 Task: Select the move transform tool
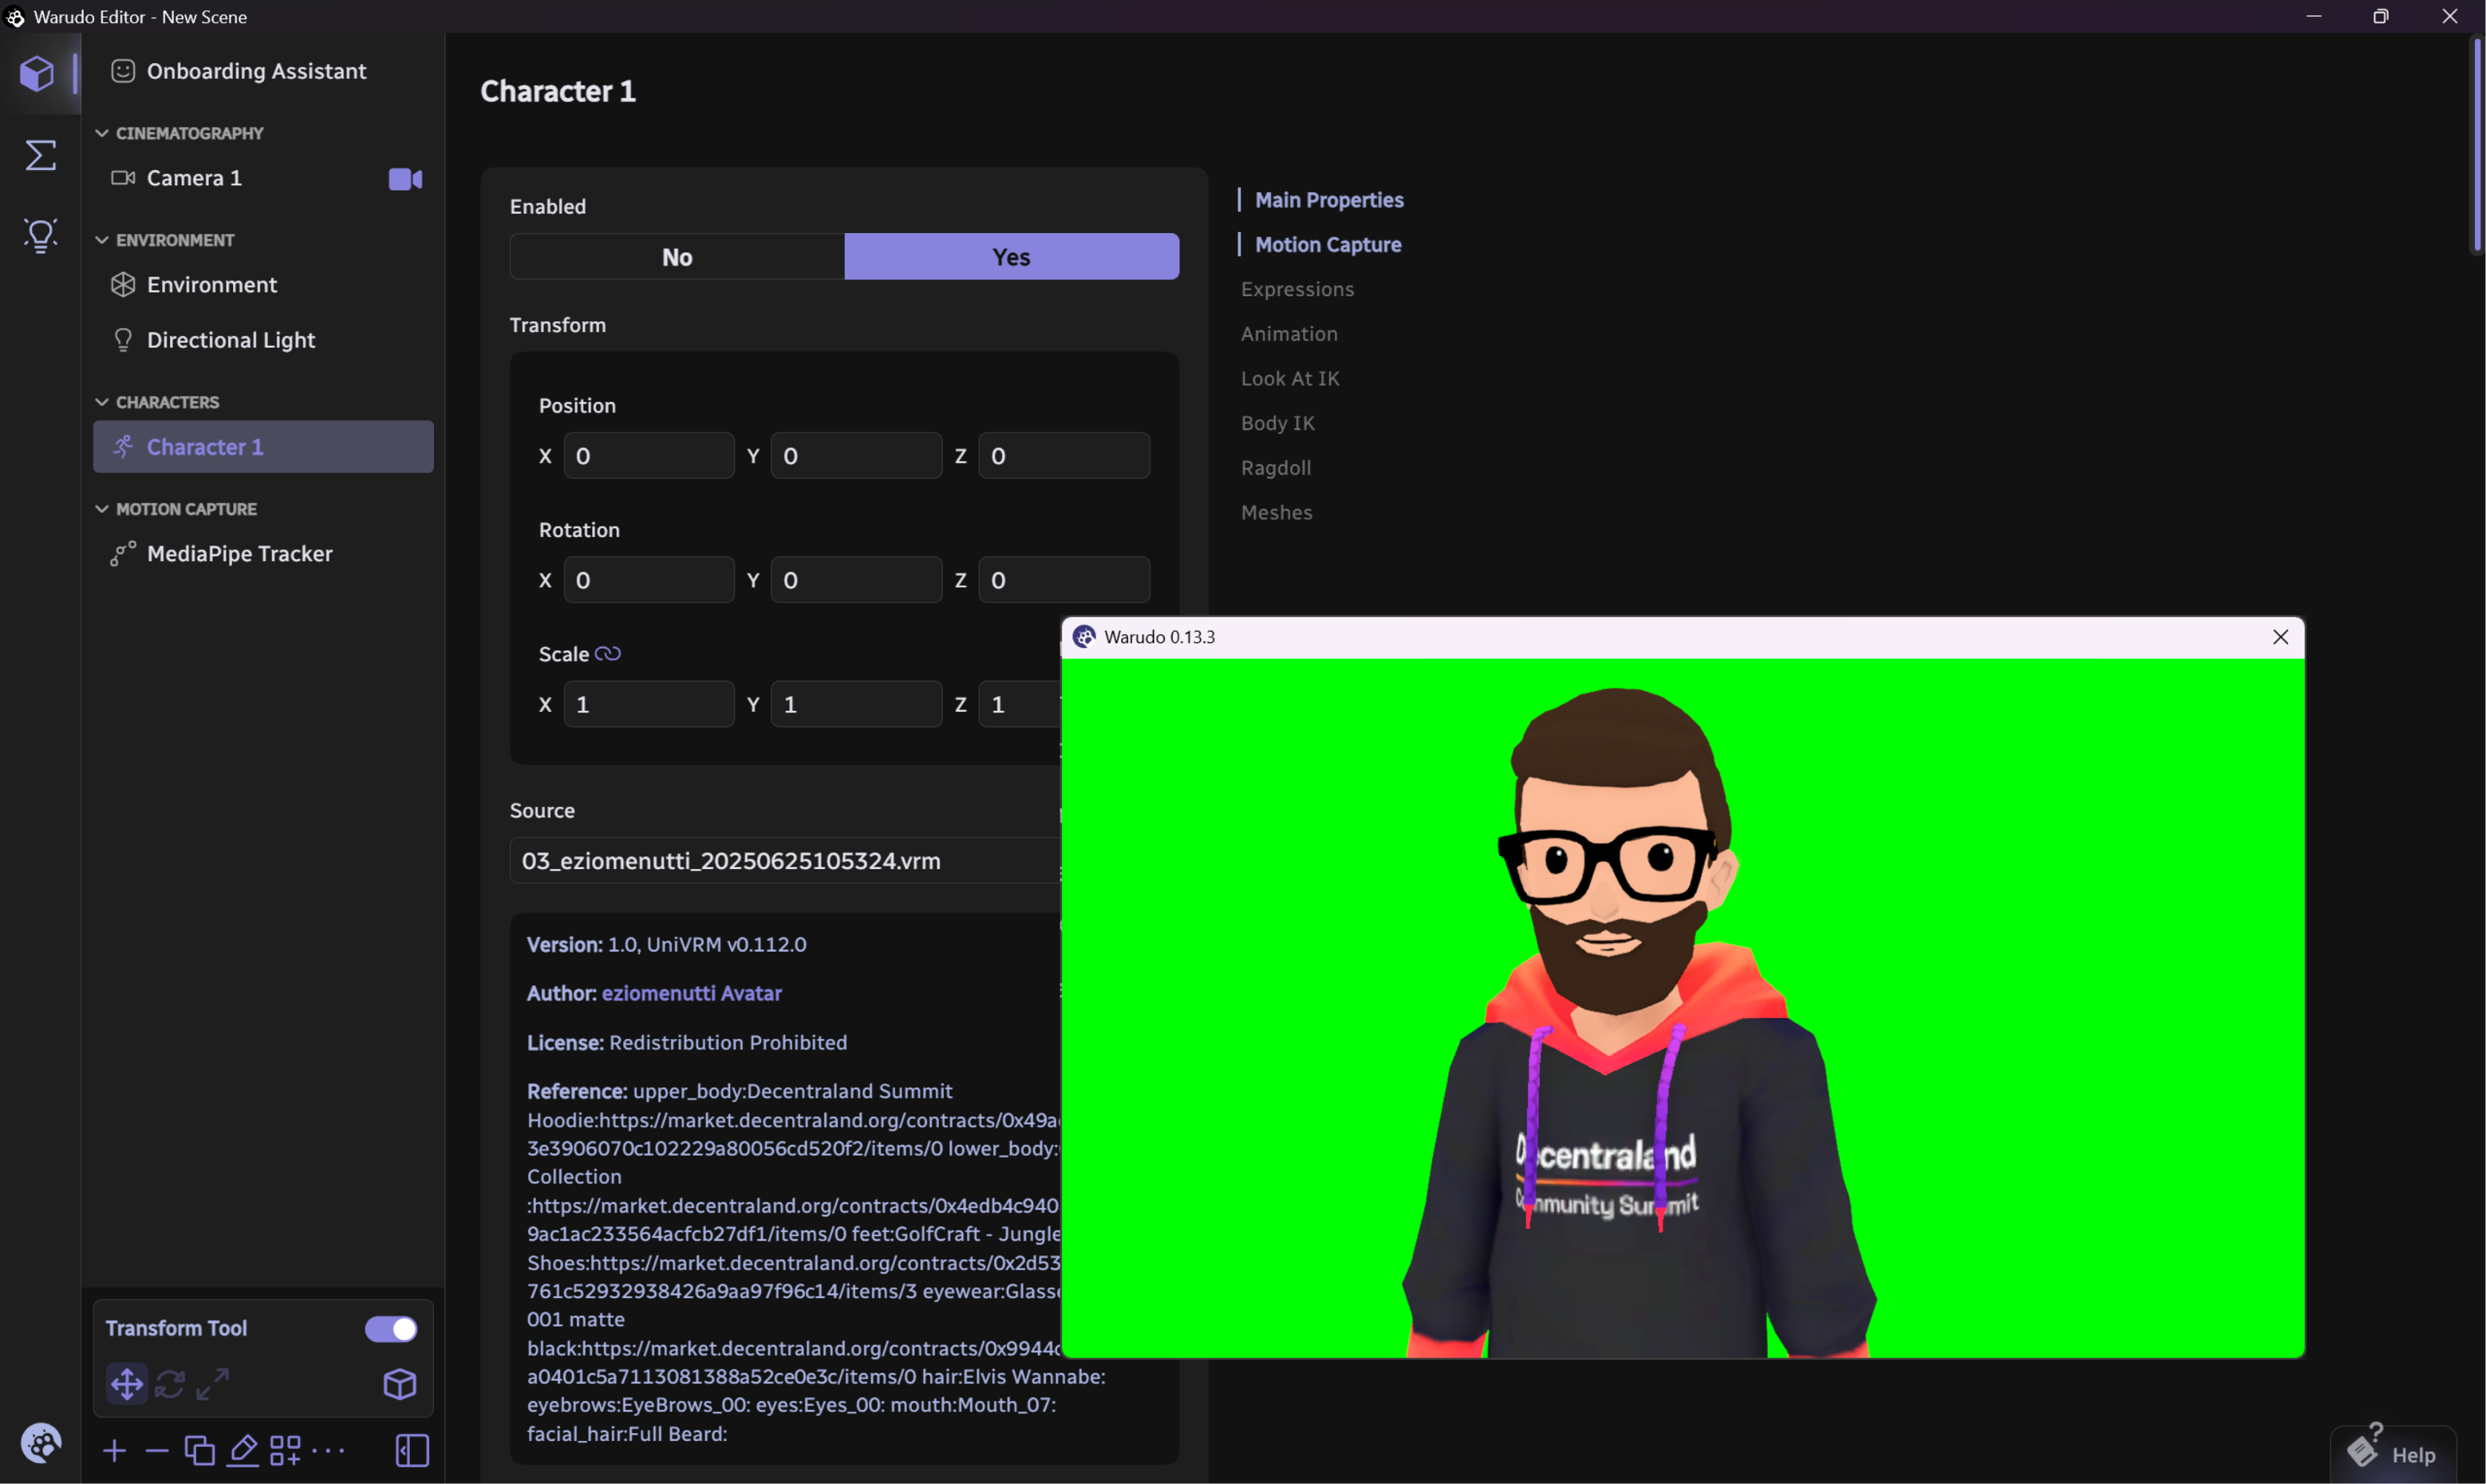pyautogui.click(x=127, y=1384)
